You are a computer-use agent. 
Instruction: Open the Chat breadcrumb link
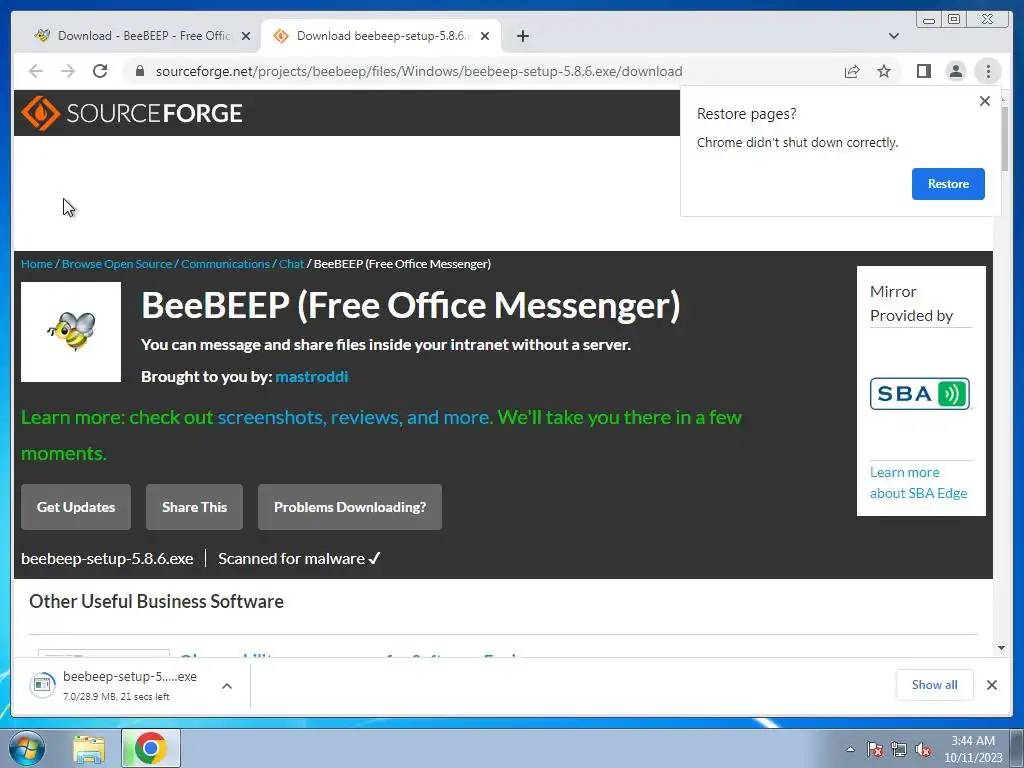point(291,264)
